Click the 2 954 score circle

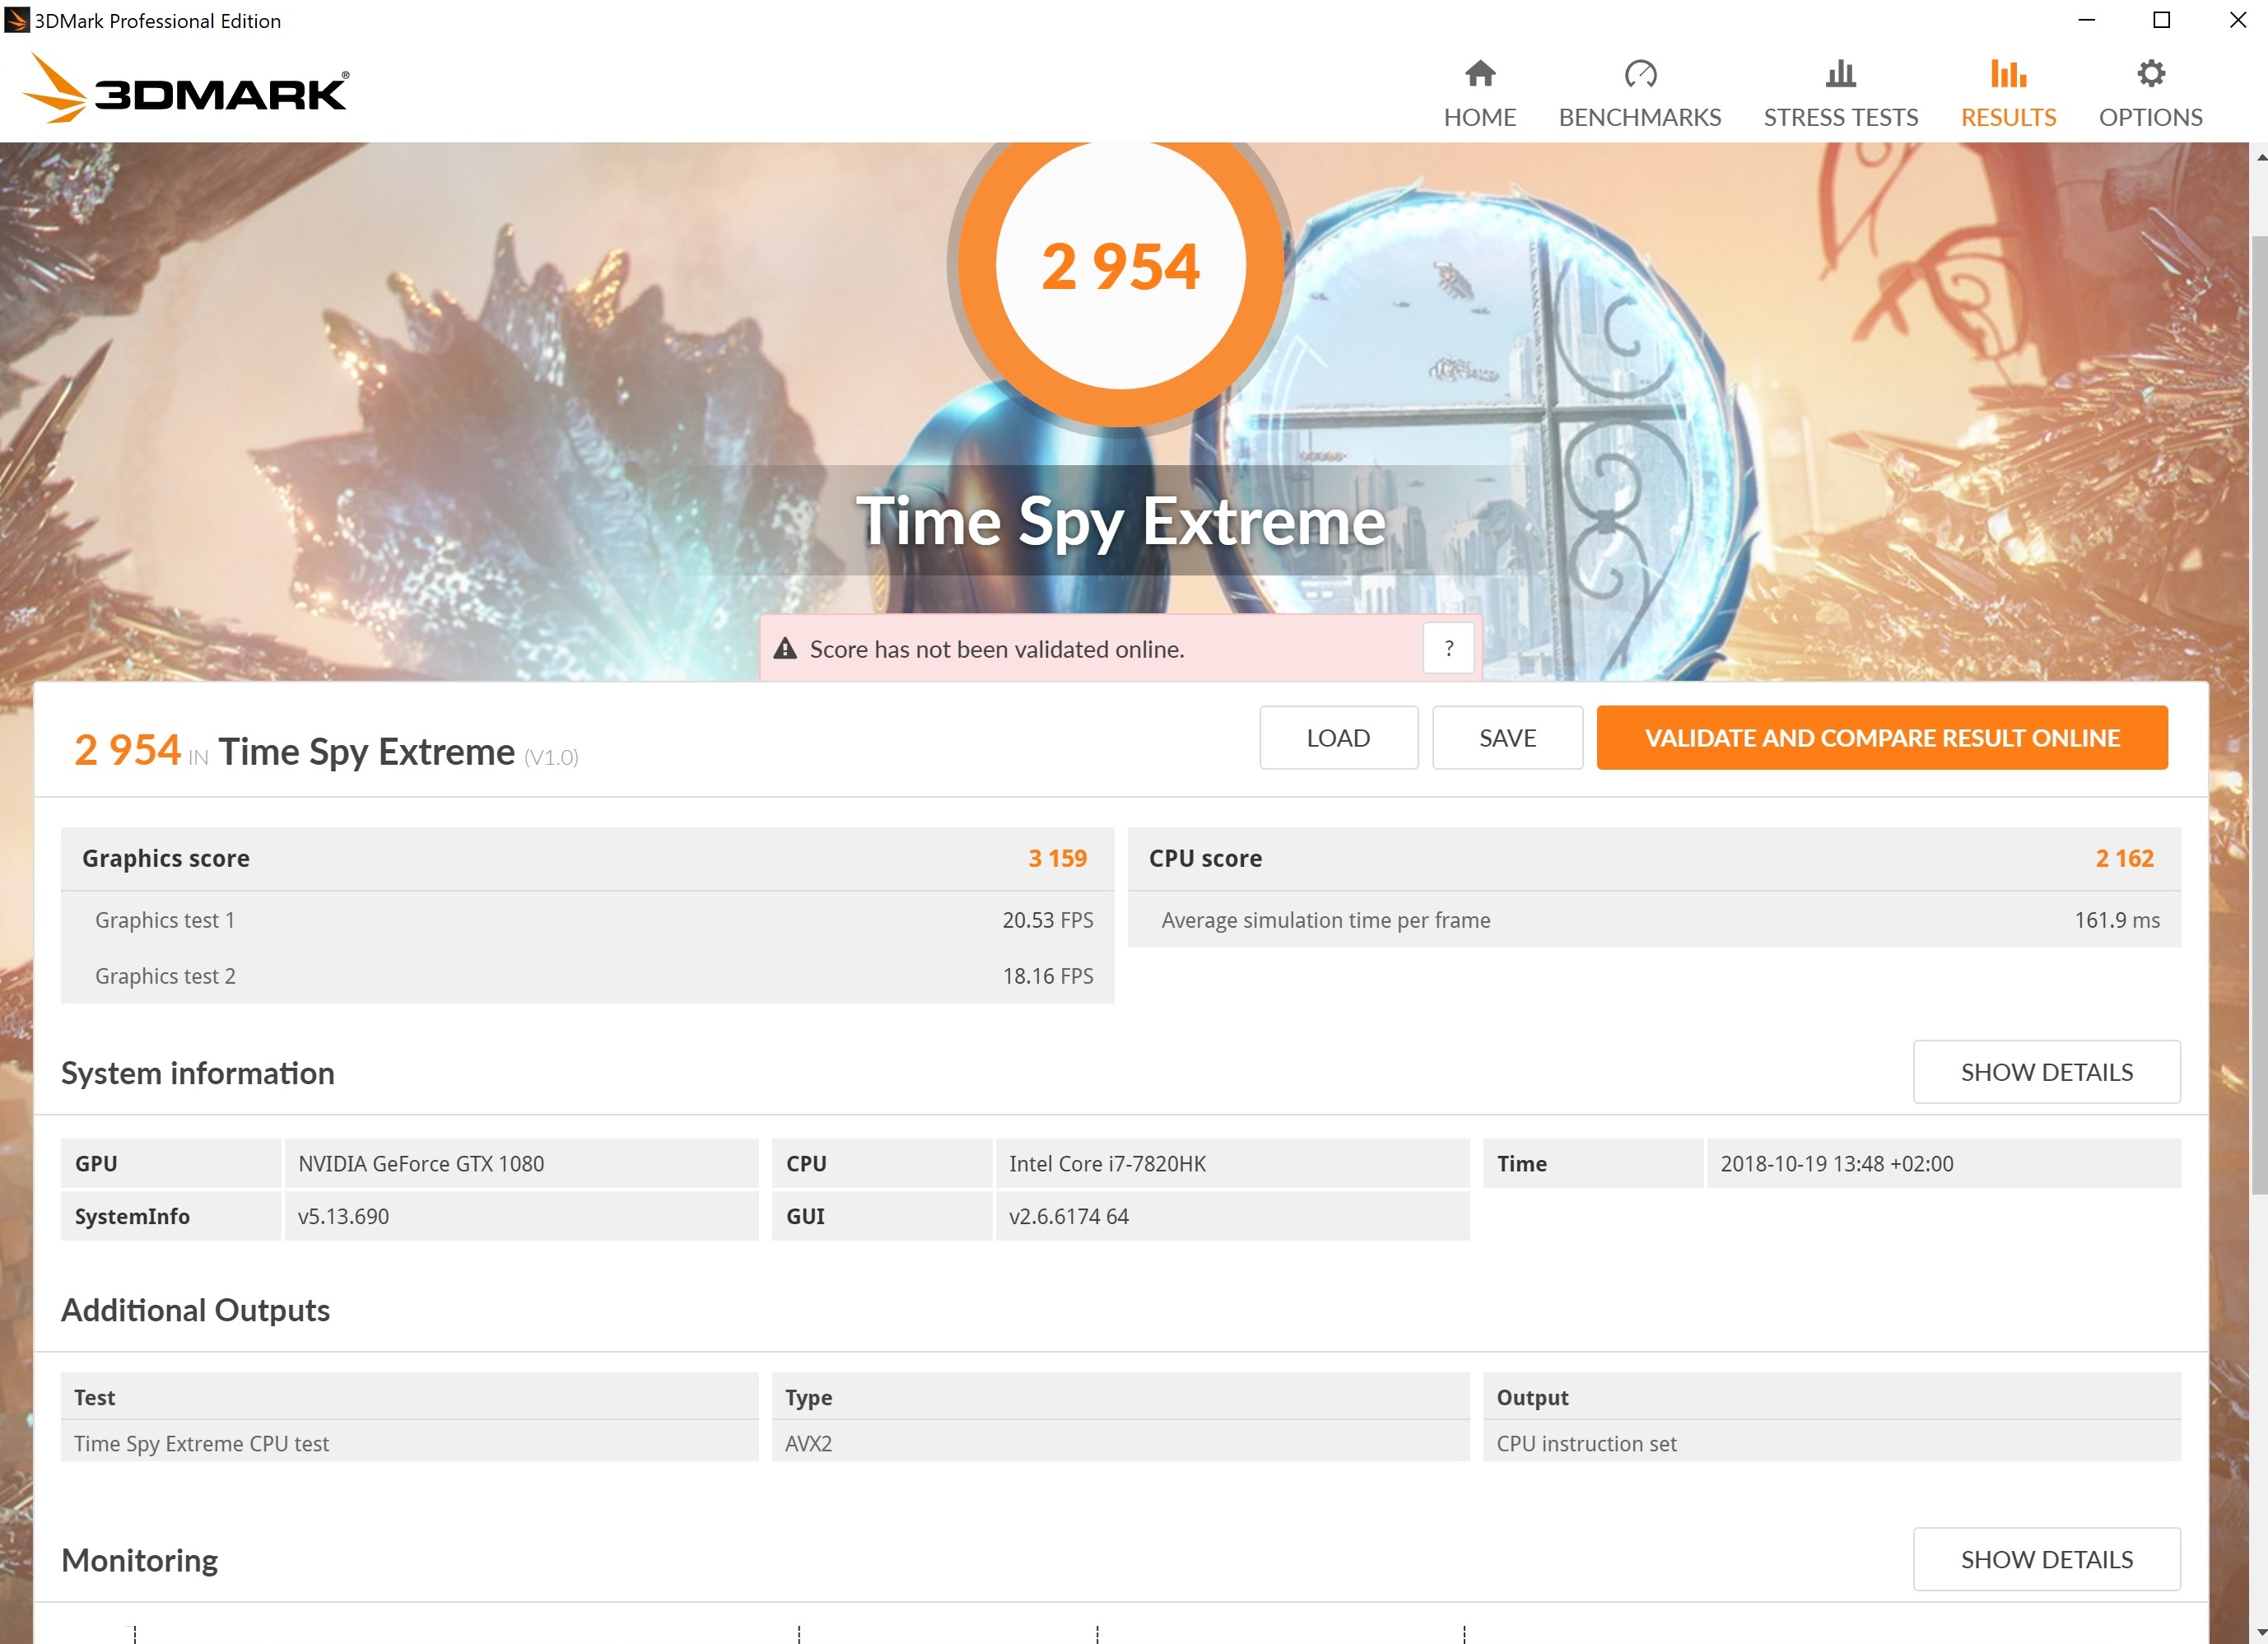(x=1120, y=267)
